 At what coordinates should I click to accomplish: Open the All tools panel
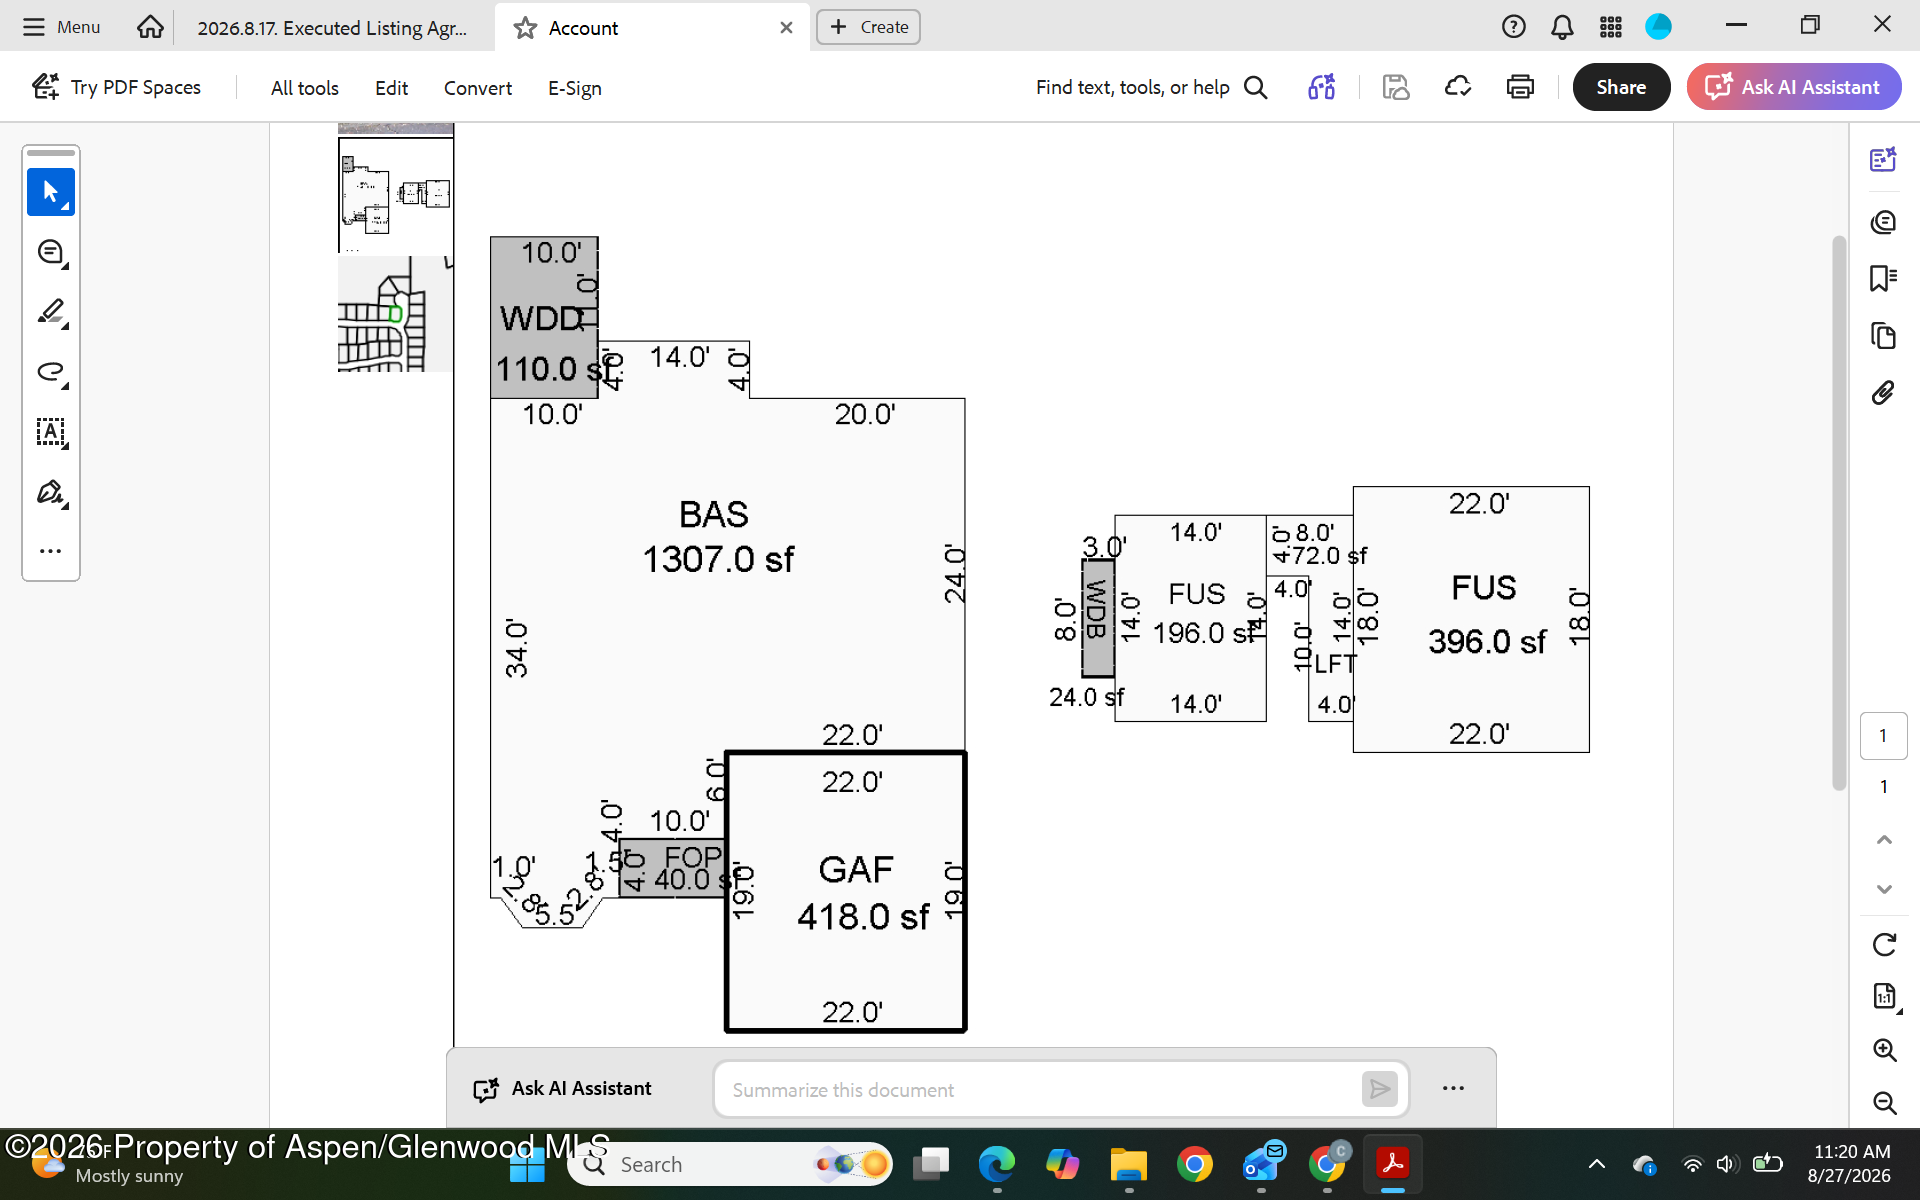coord(305,88)
